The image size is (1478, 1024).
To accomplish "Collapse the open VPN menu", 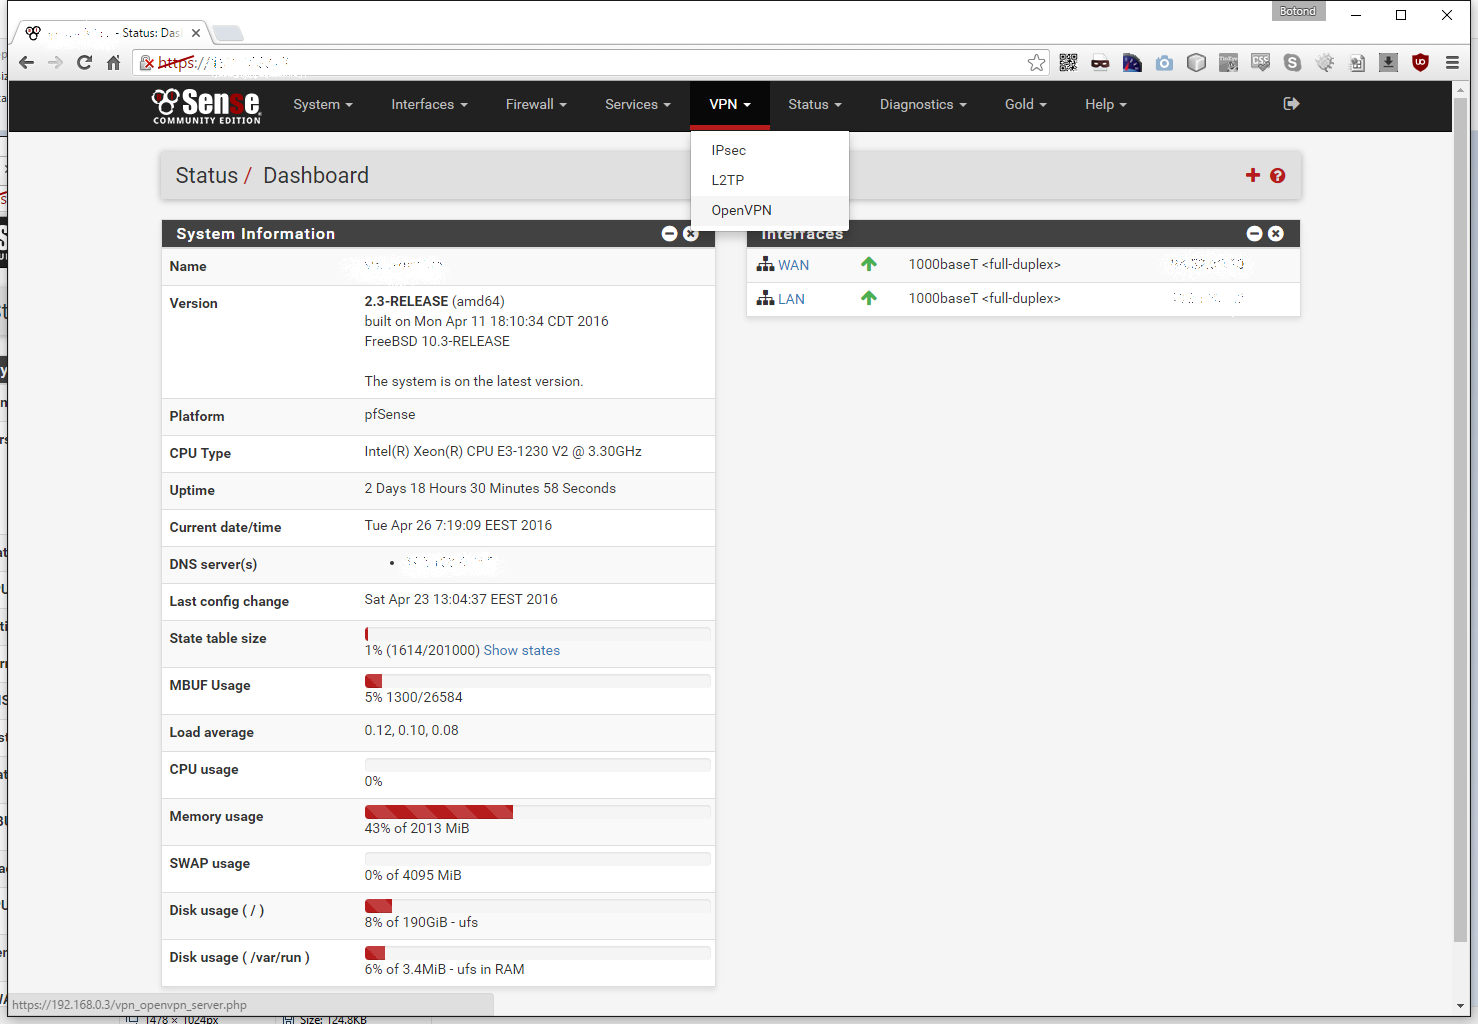I will click(x=730, y=104).
